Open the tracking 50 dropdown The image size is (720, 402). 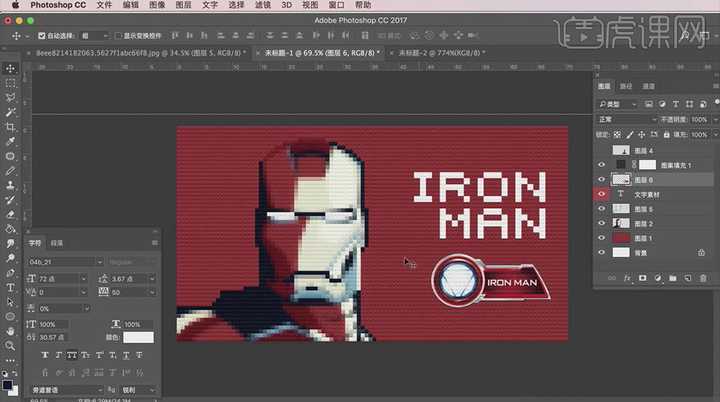coord(152,292)
